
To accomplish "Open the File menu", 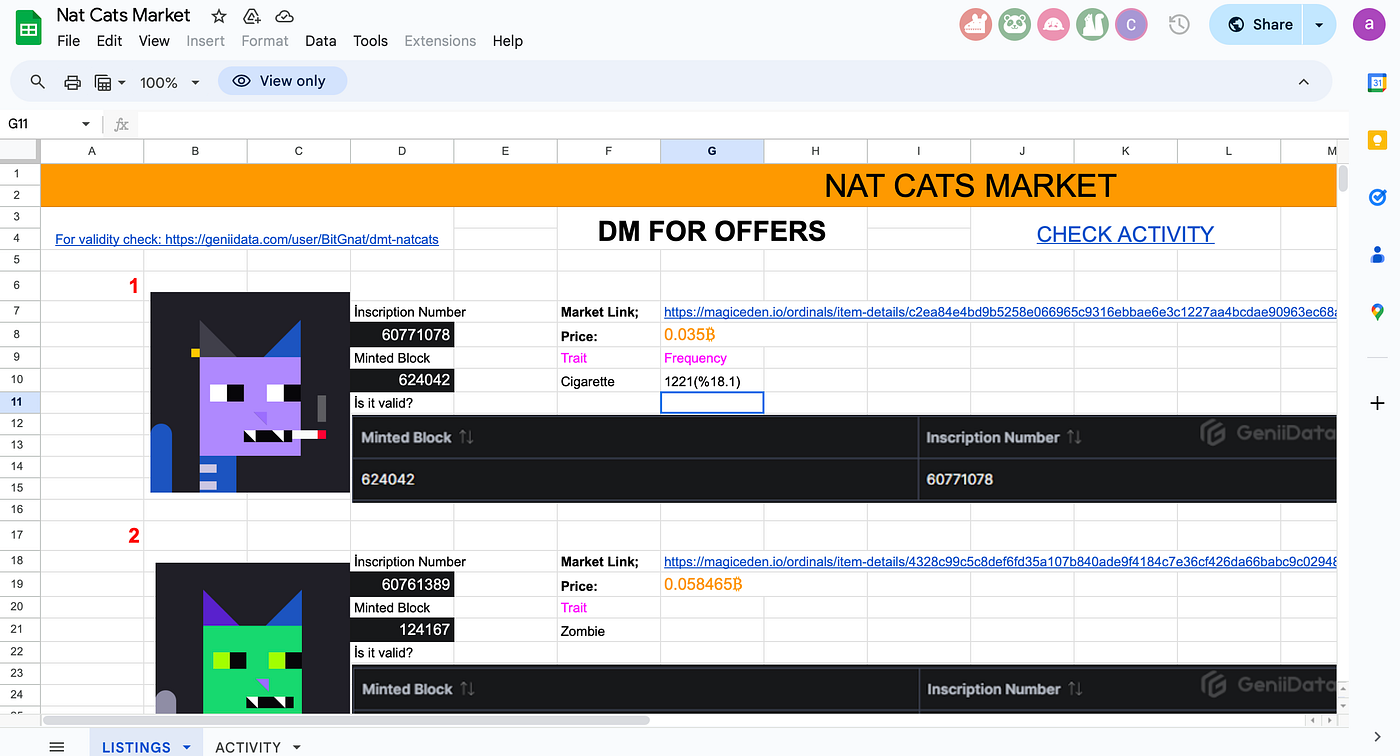I will (x=69, y=41).
